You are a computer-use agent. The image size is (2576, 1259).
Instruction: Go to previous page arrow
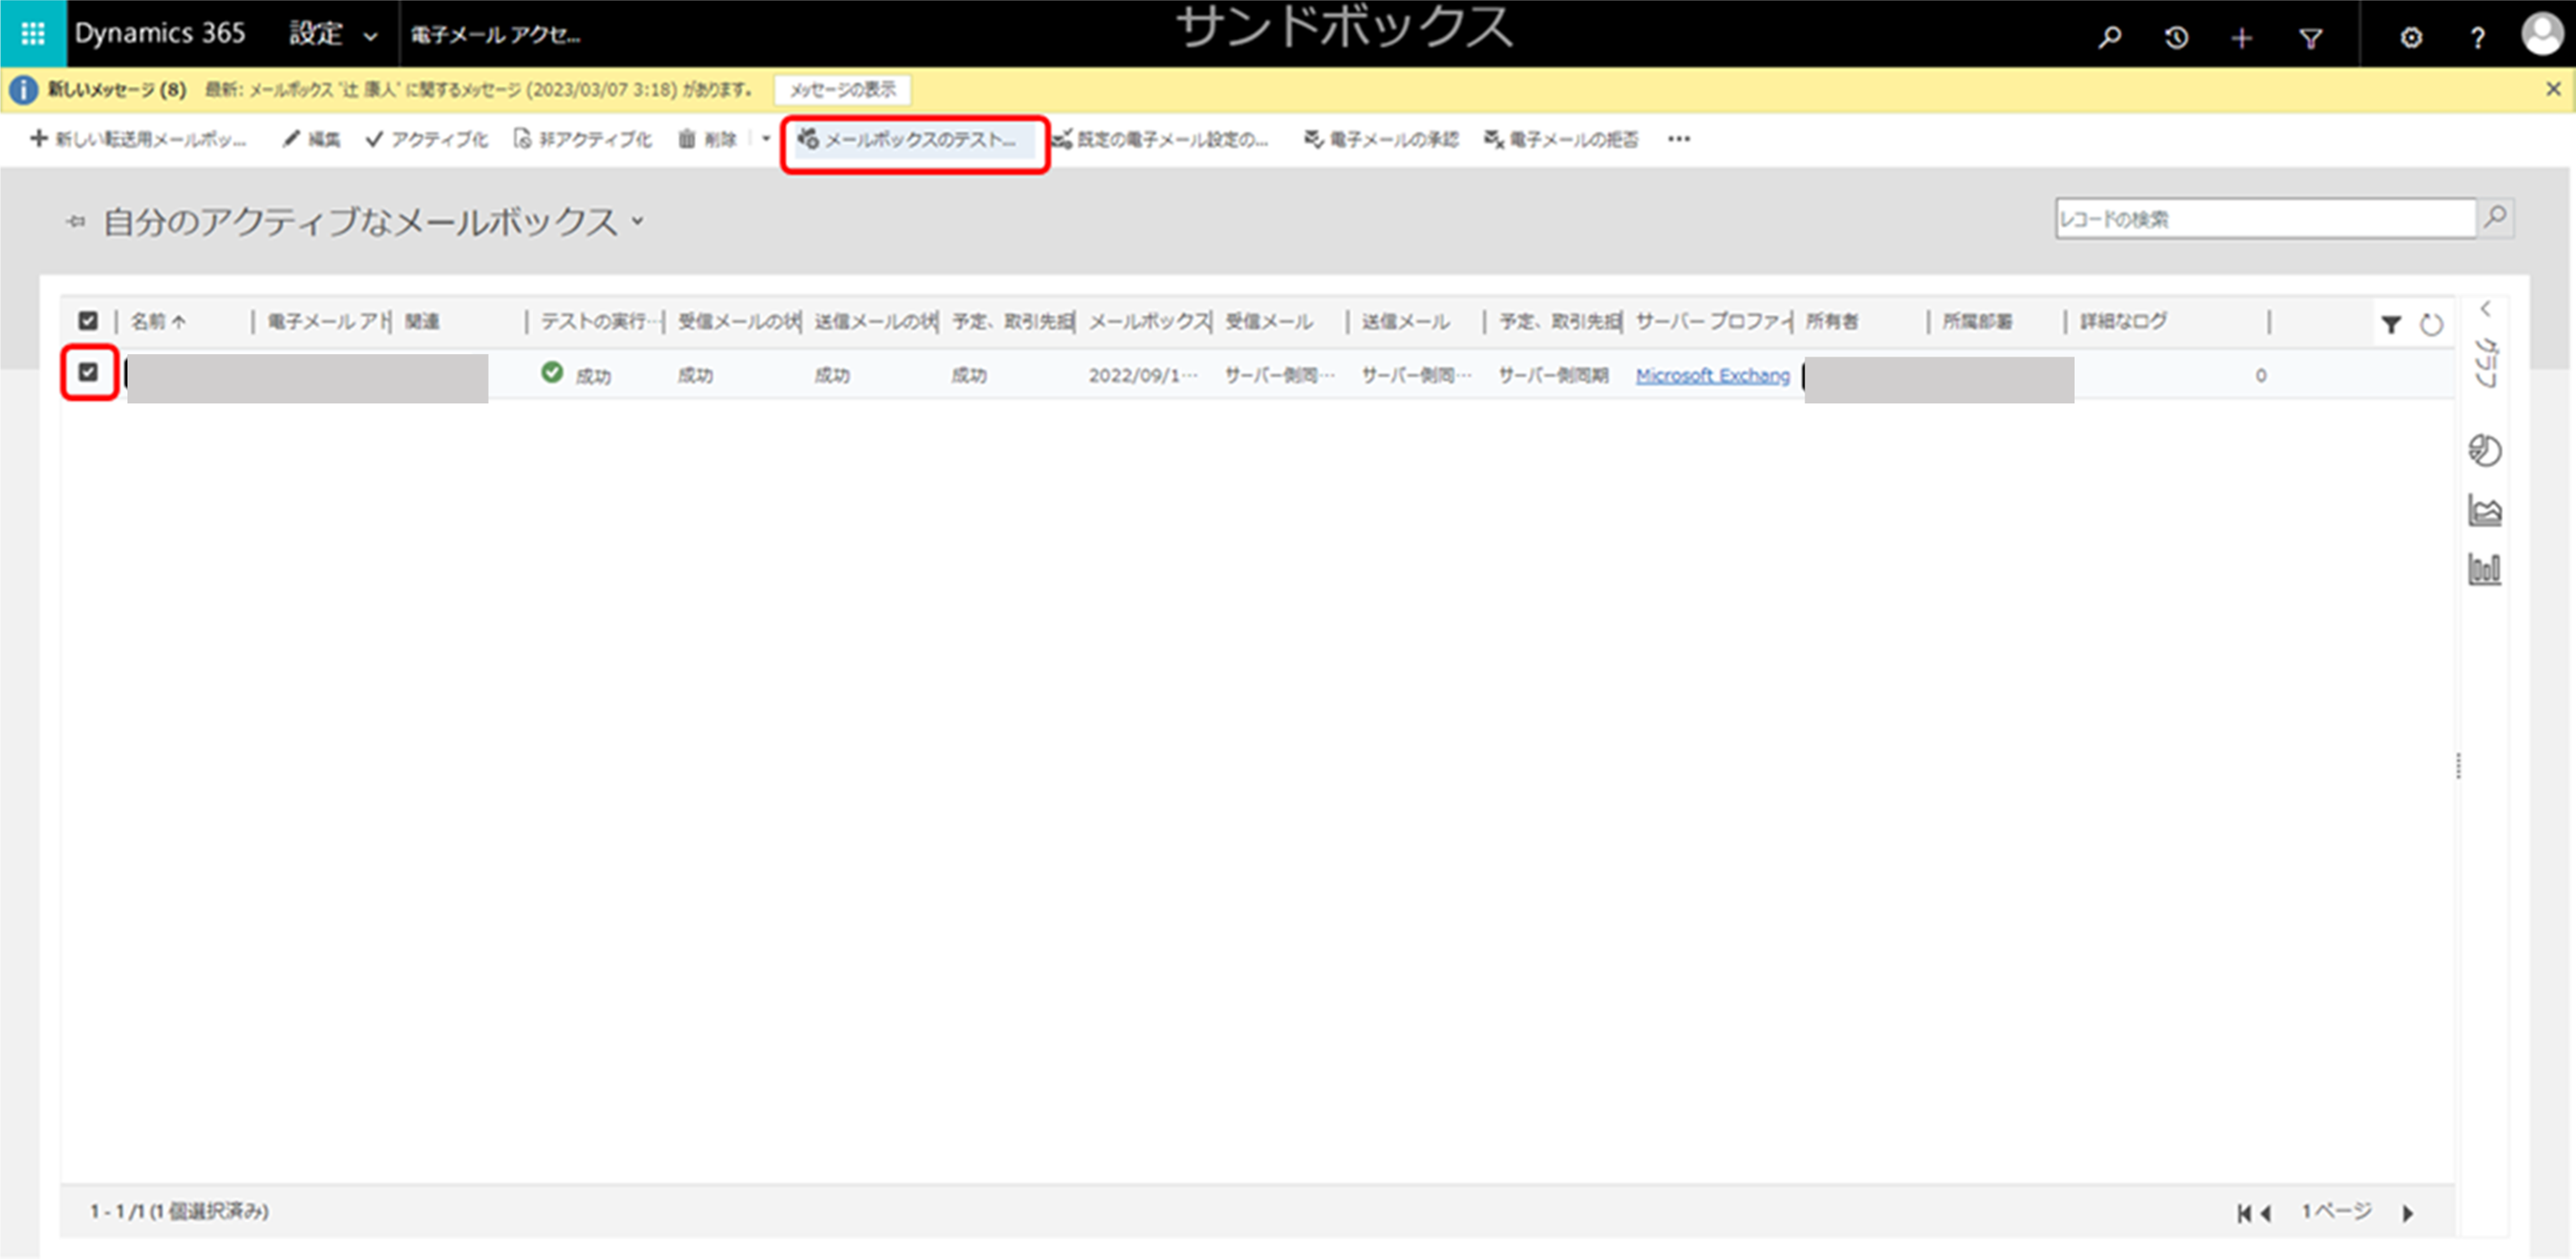[2266, 1213]
